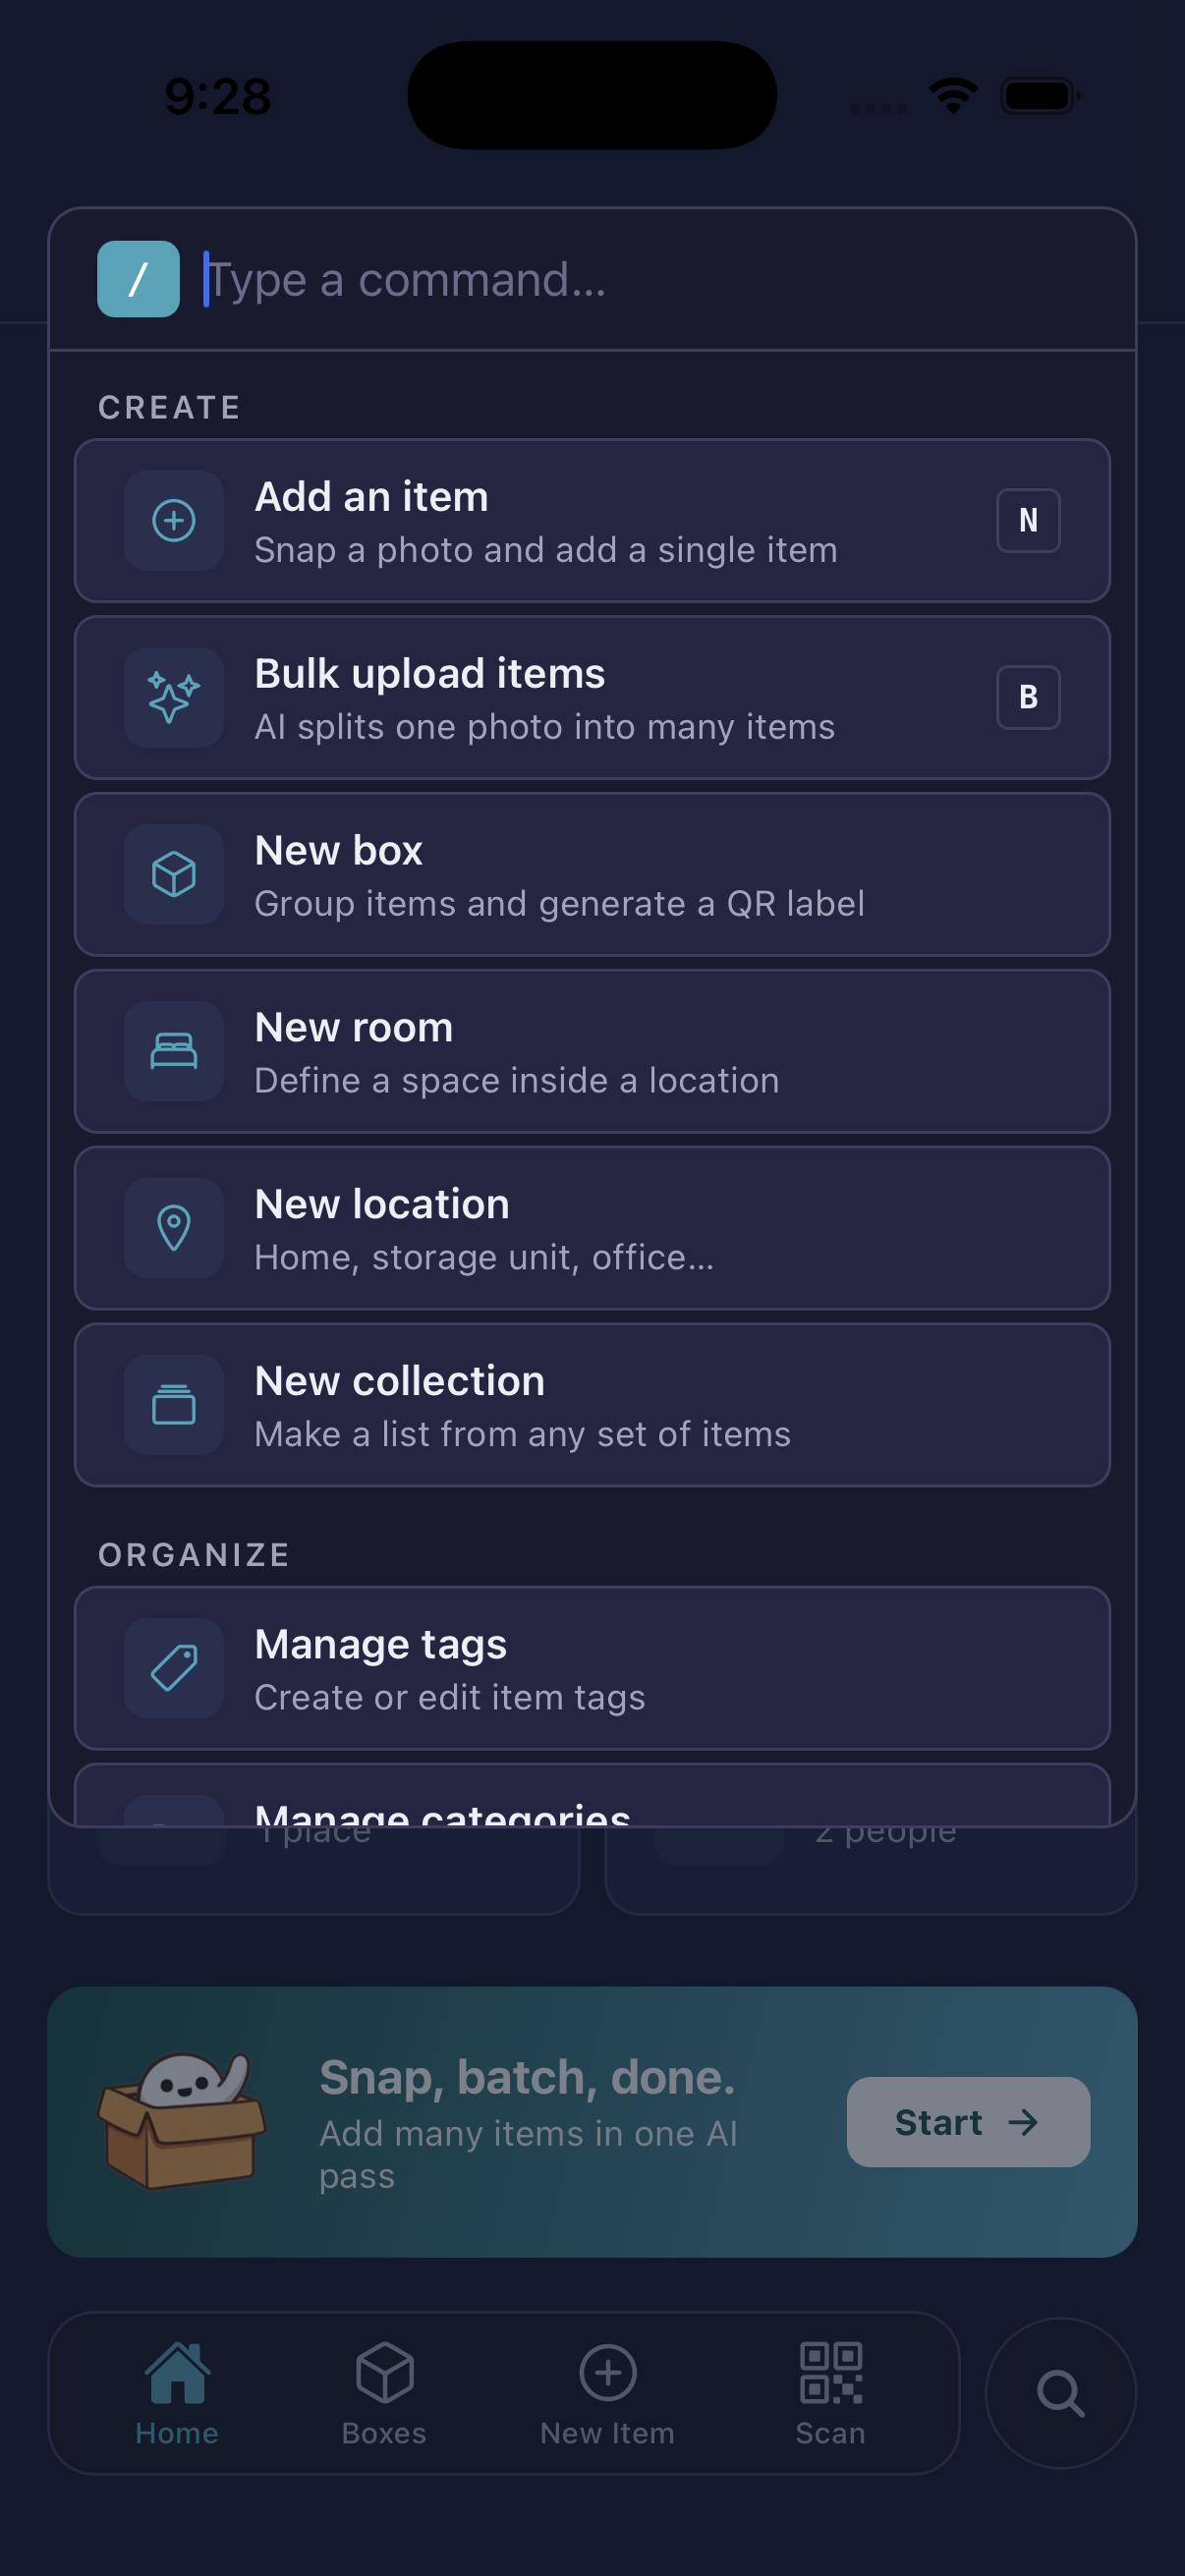Choose the Add an item command
1185x2576 pixels.
592,521
